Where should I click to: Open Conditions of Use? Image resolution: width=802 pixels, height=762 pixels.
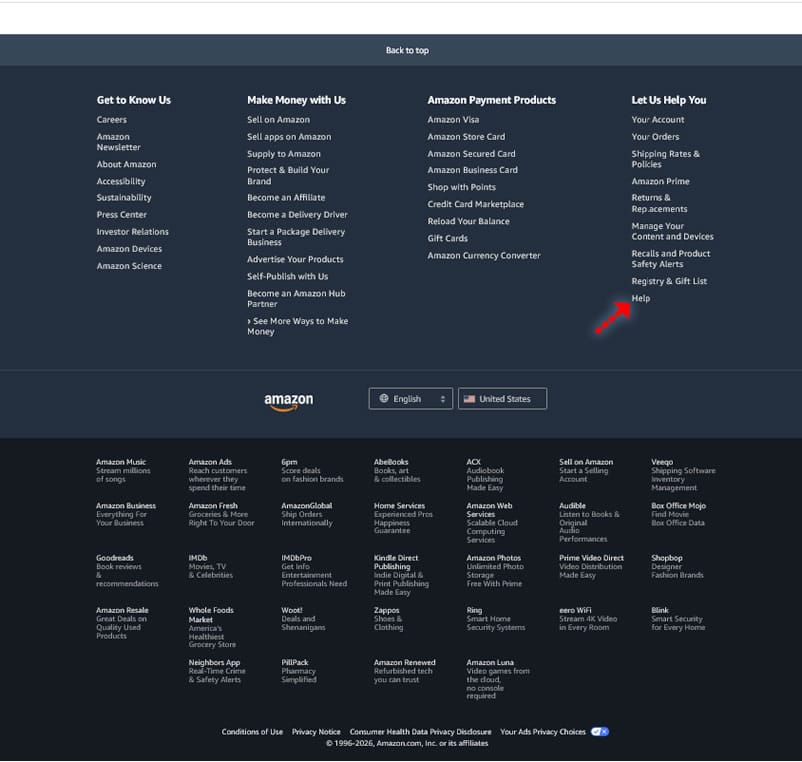click(x=252, y=732)
